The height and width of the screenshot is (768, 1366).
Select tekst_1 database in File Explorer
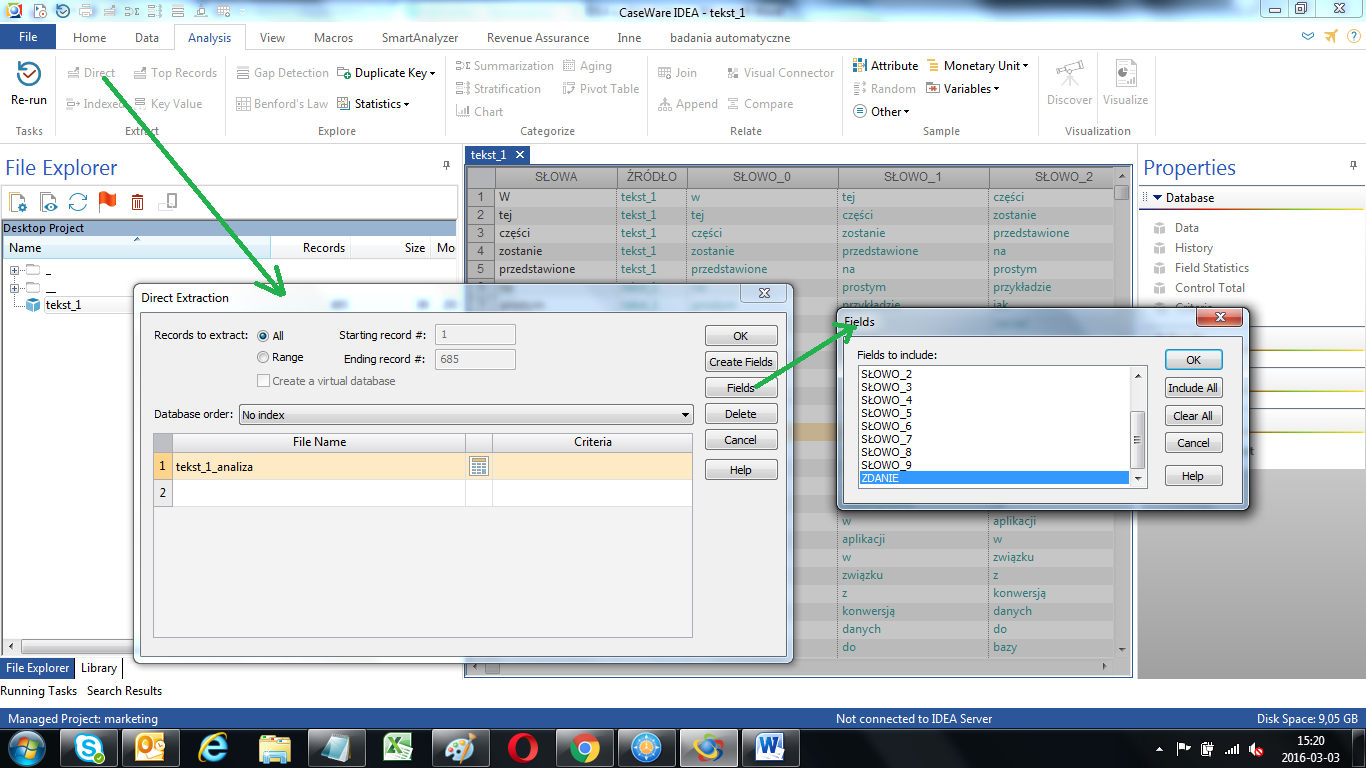(x=63, y=305)
